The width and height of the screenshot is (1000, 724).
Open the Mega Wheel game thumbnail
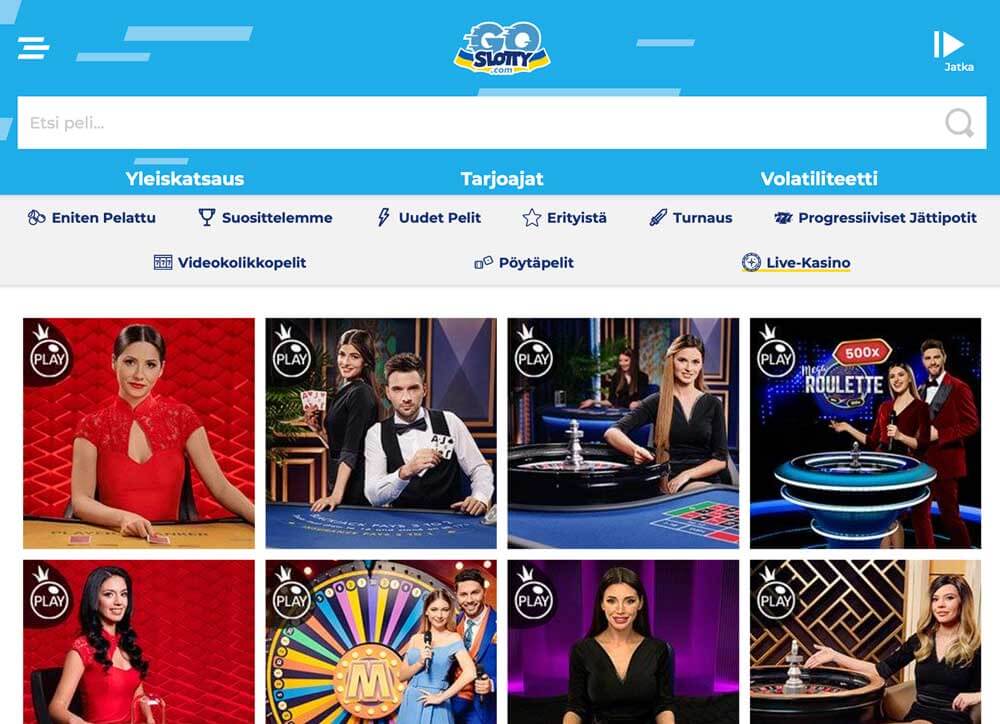click(x=381, y=642)
